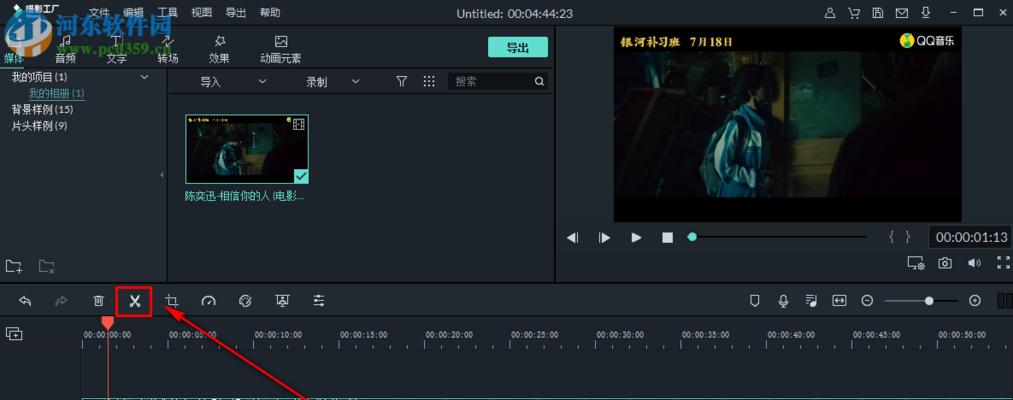Open the shopping cart icon
The height and width of the screenshot is (400, 1013).
(x=854, y=13)
